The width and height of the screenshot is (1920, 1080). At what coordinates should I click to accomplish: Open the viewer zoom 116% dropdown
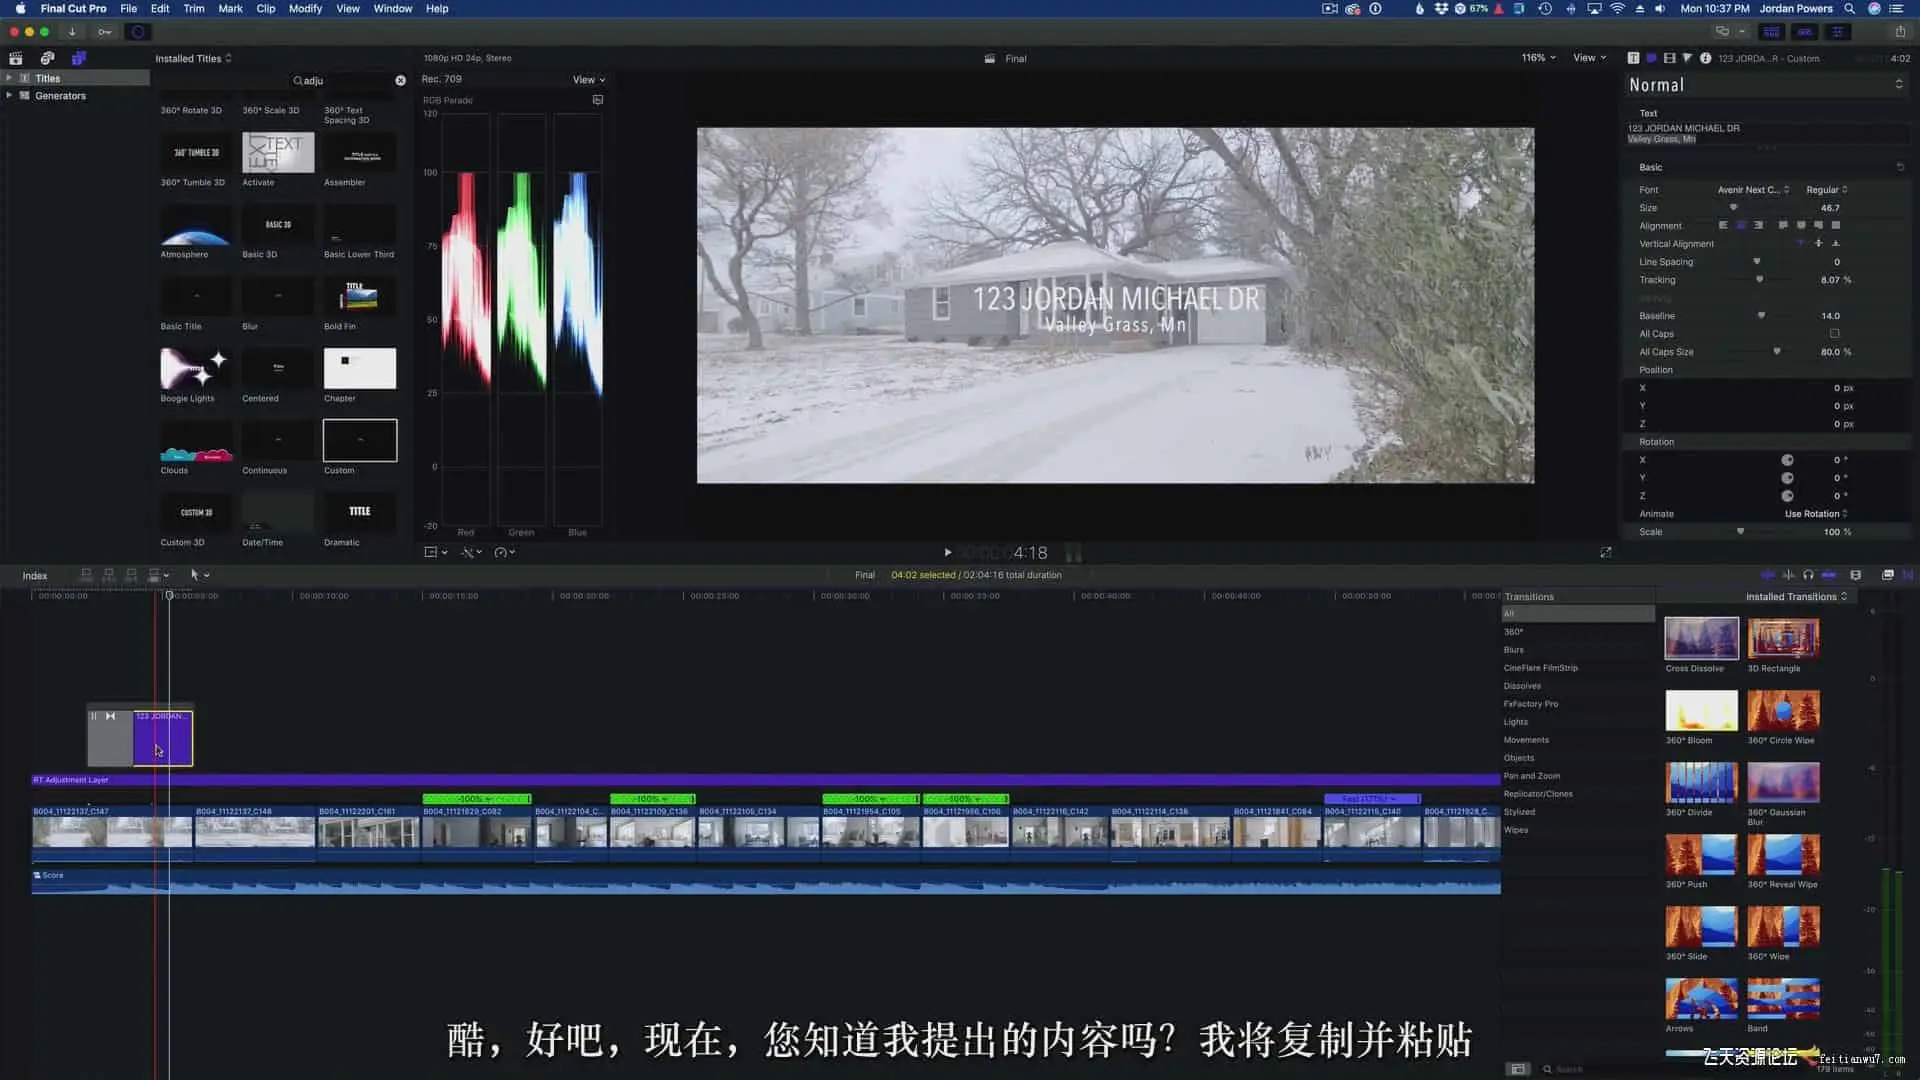click(1538, 58)
